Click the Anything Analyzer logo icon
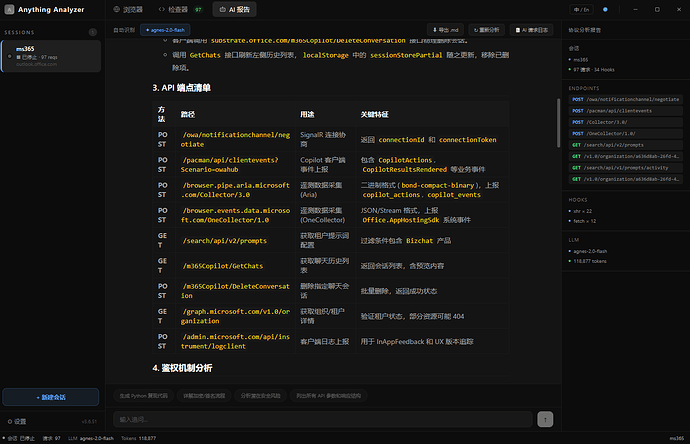Viewport: 690px width, 444px height. [9, 9]
